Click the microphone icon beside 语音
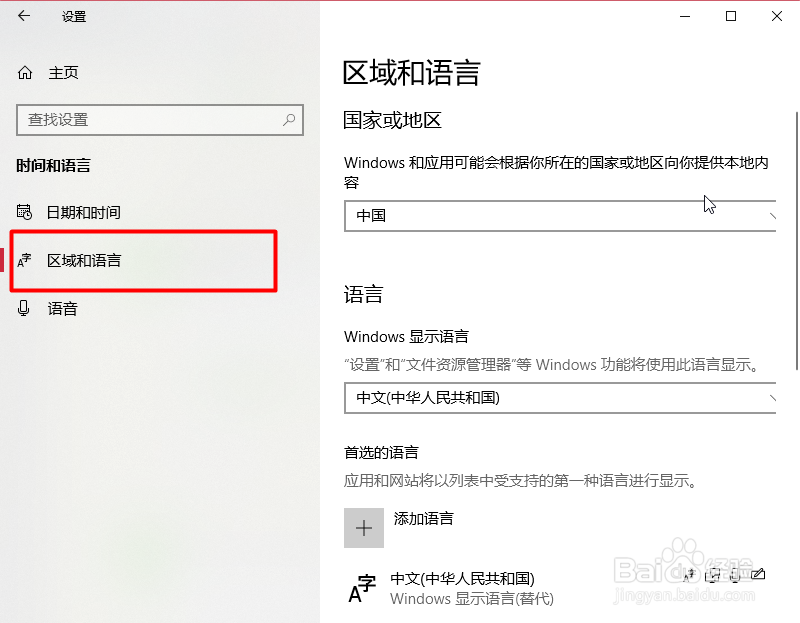 [24, 308]
